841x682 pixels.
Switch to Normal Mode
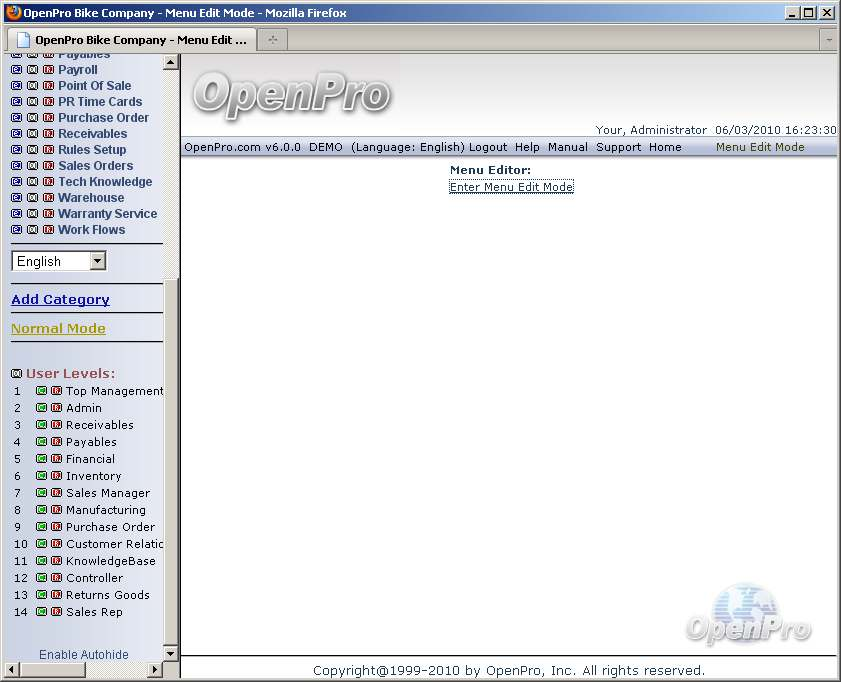click(x=58, y=328)
